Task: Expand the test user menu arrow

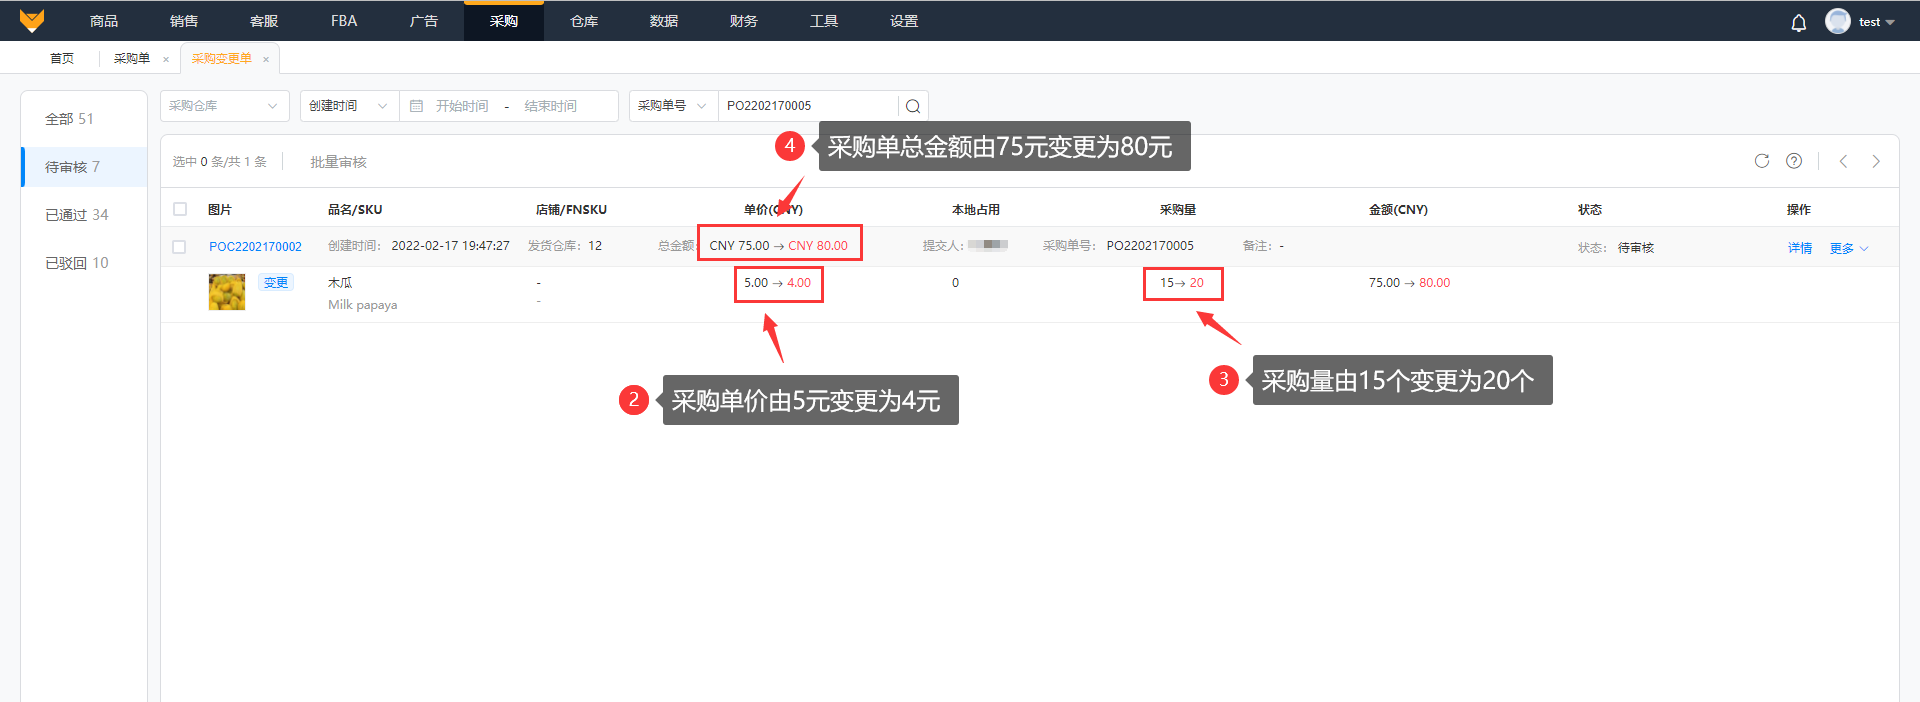Action: point(1889,22)
